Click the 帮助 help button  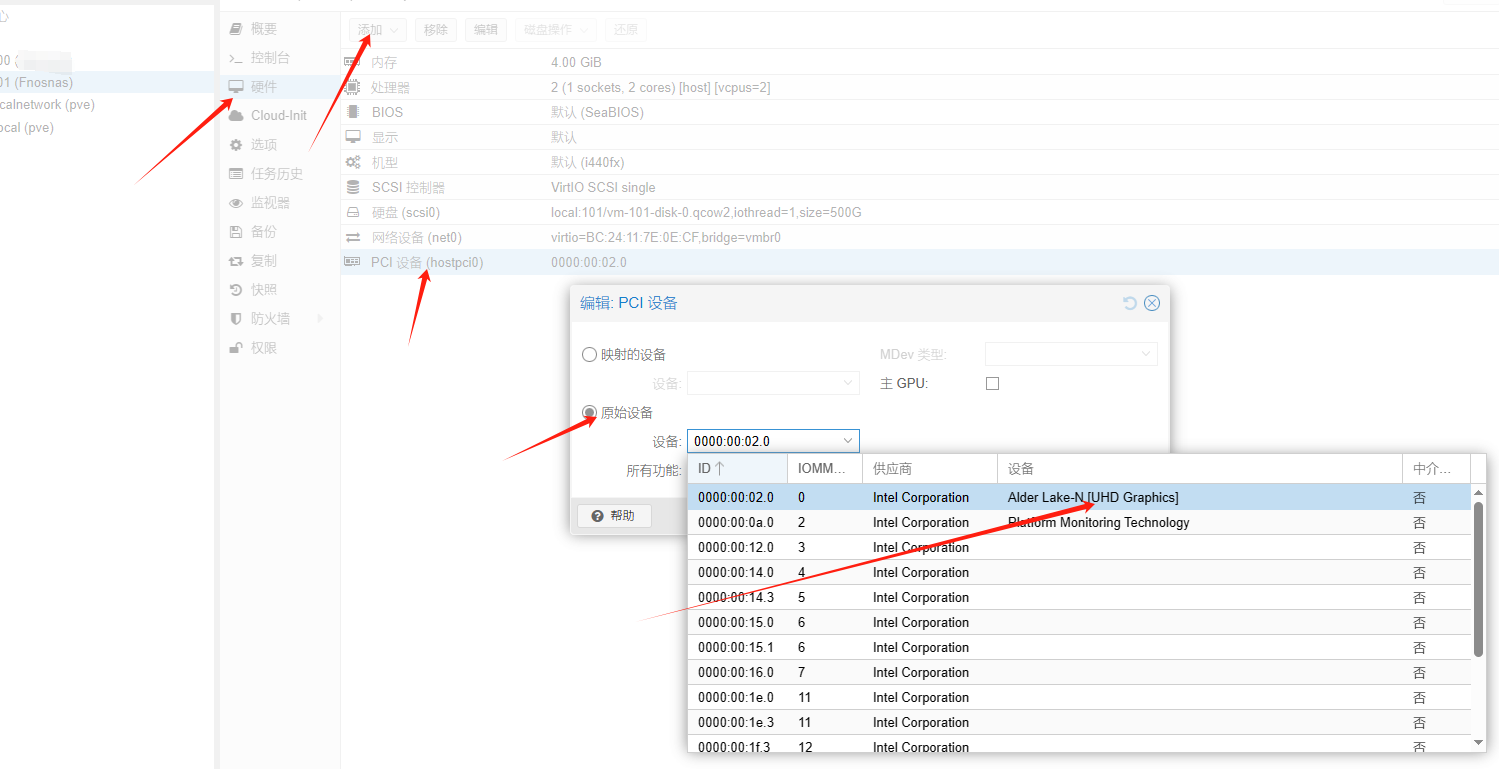point(614,516)
